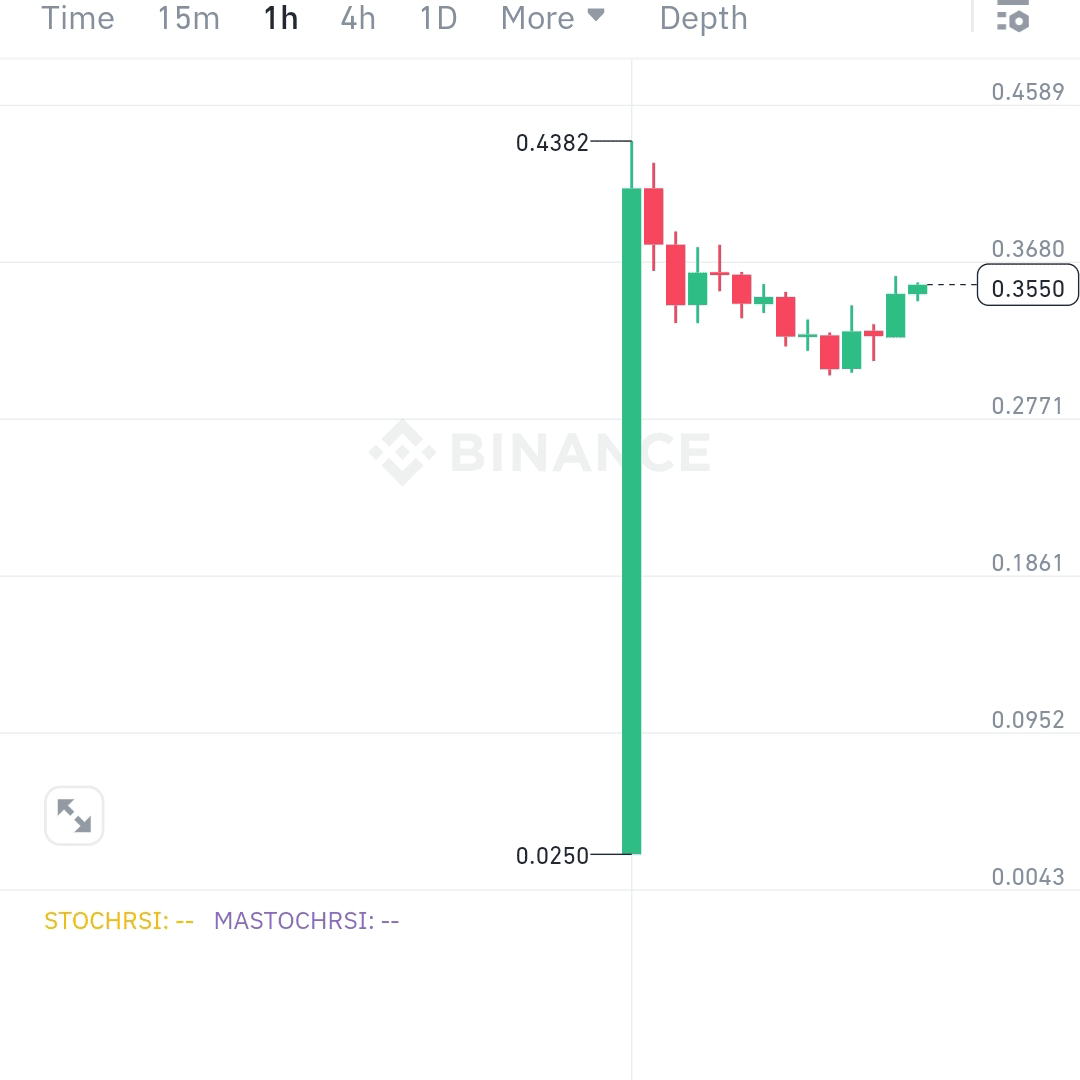Image resolution: width=1080 pixels, height=1080 pixels.
Task: Activate the 1D daily timeframe
Action: (x=437, y=18)
